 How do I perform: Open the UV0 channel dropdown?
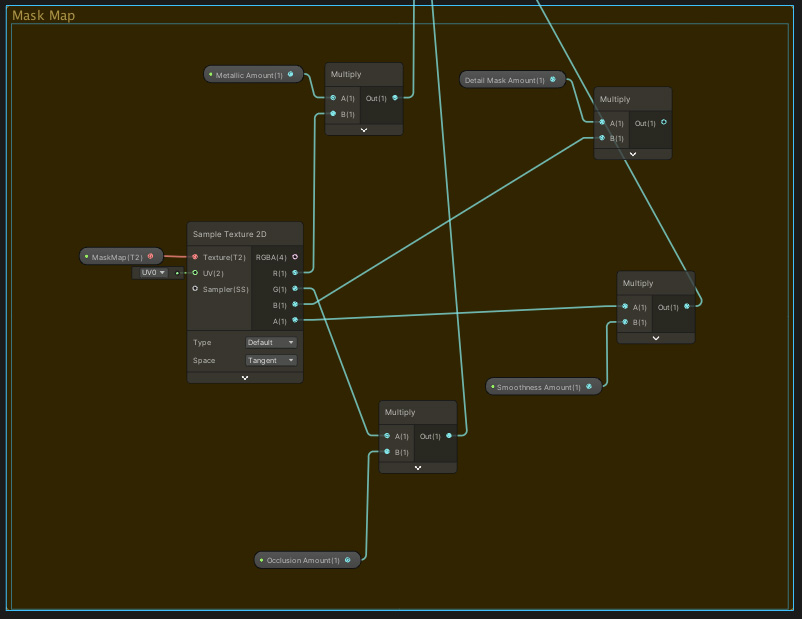[x=152, y=272]
